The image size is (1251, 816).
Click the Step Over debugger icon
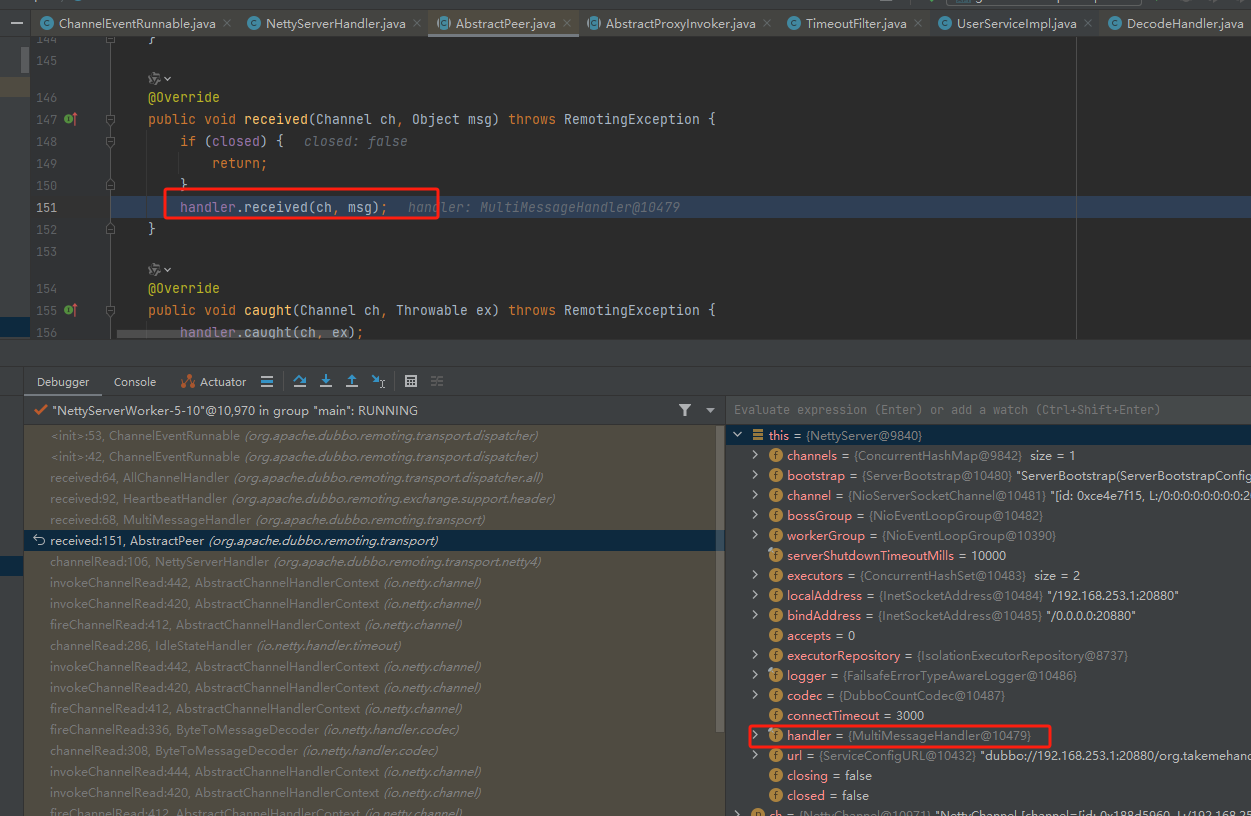[x=300, y=381]
